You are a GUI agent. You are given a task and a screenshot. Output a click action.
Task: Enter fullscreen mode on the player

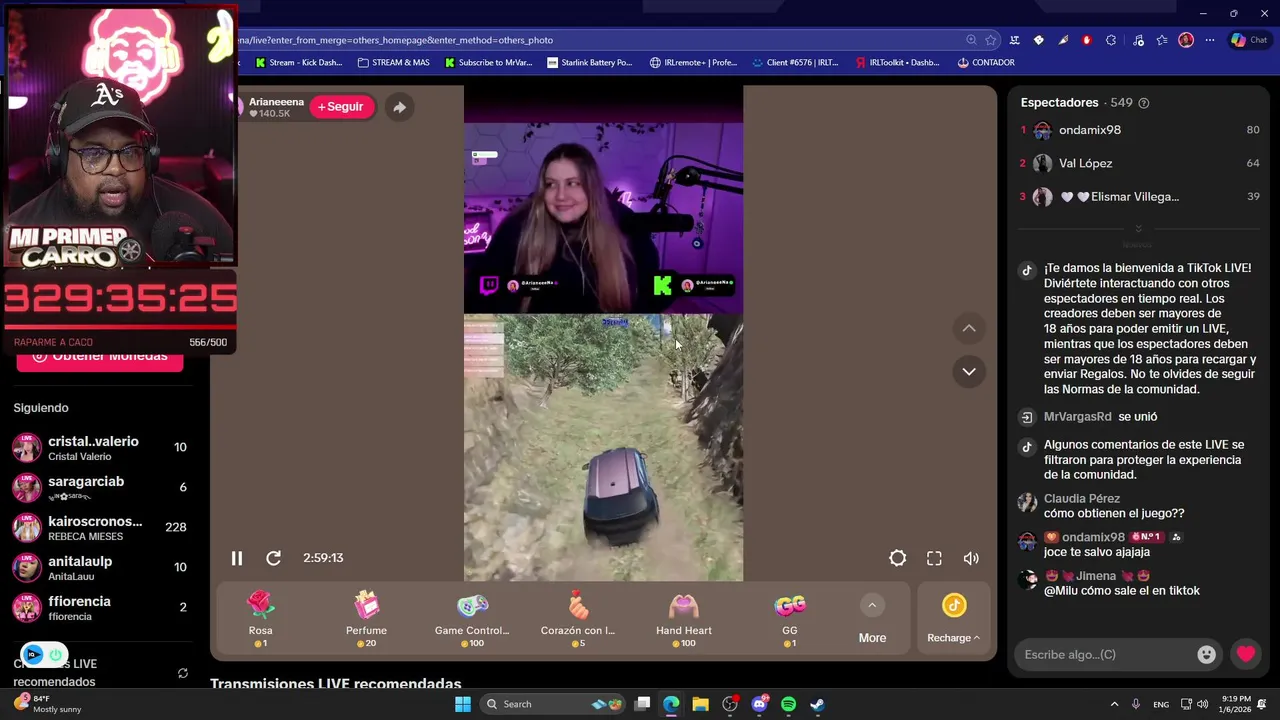[x=934, y=558]
